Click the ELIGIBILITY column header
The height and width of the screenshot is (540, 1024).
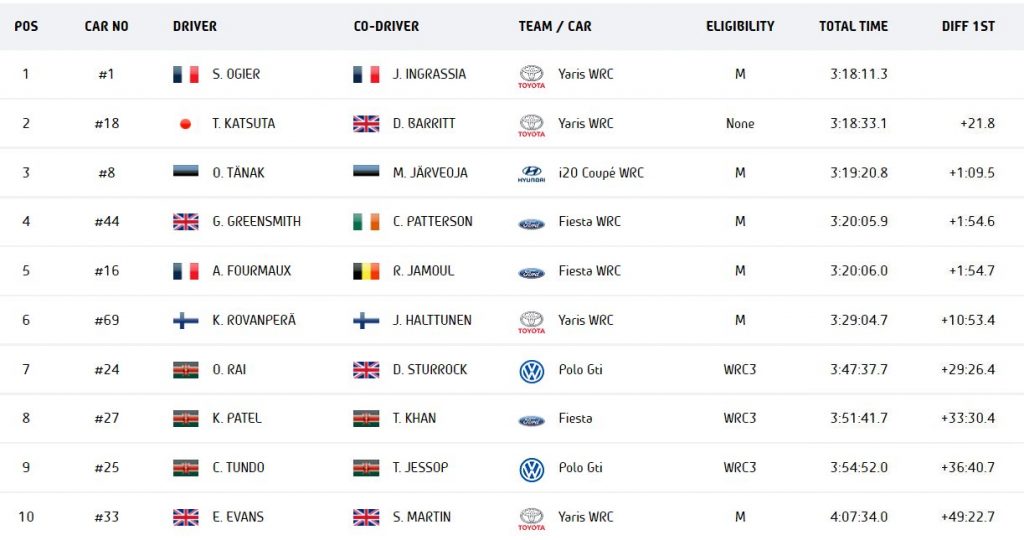point(740,26)
